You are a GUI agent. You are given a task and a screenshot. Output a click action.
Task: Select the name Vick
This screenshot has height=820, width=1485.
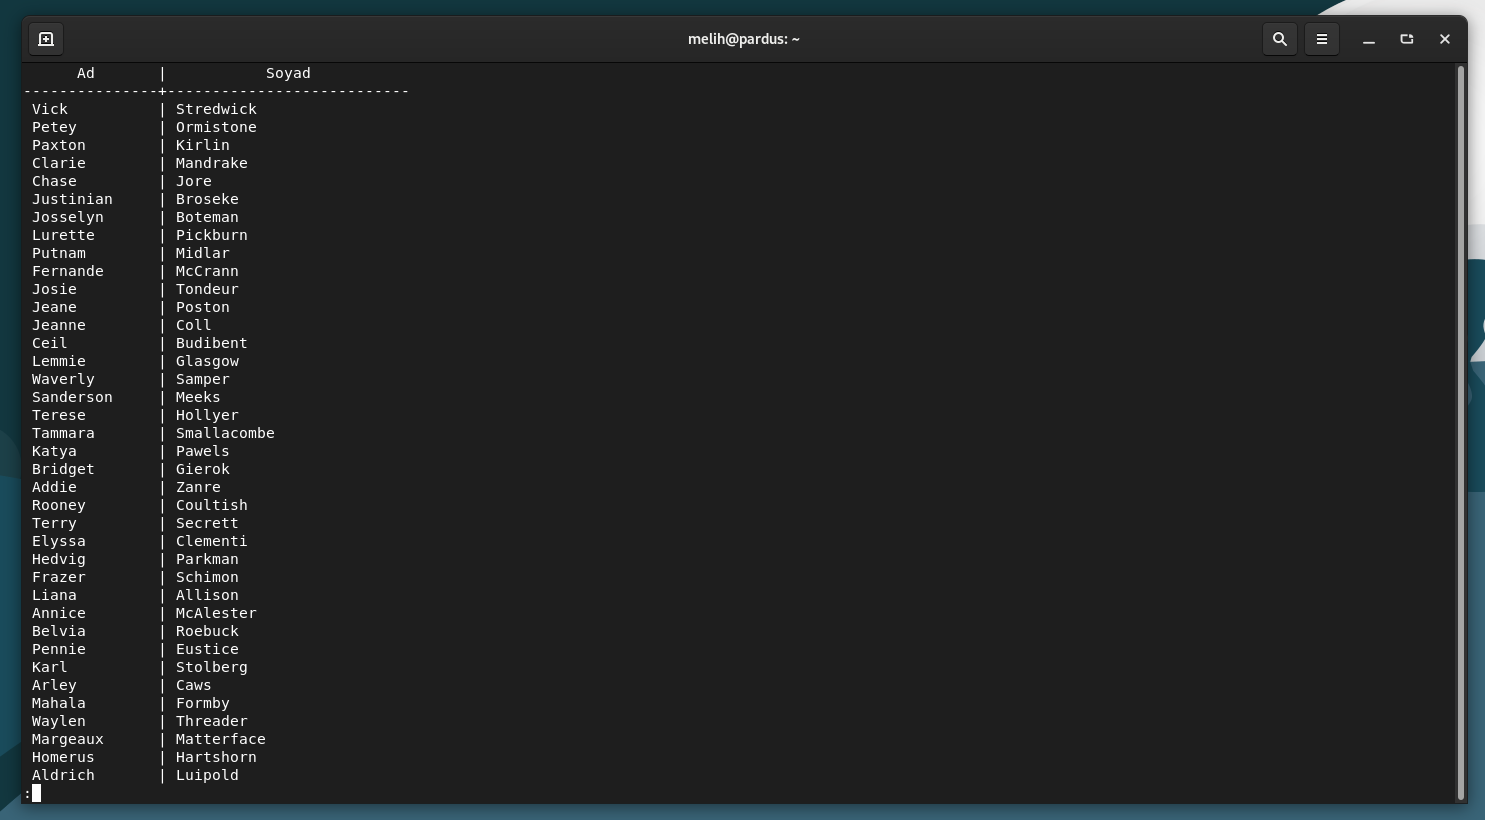50,109
